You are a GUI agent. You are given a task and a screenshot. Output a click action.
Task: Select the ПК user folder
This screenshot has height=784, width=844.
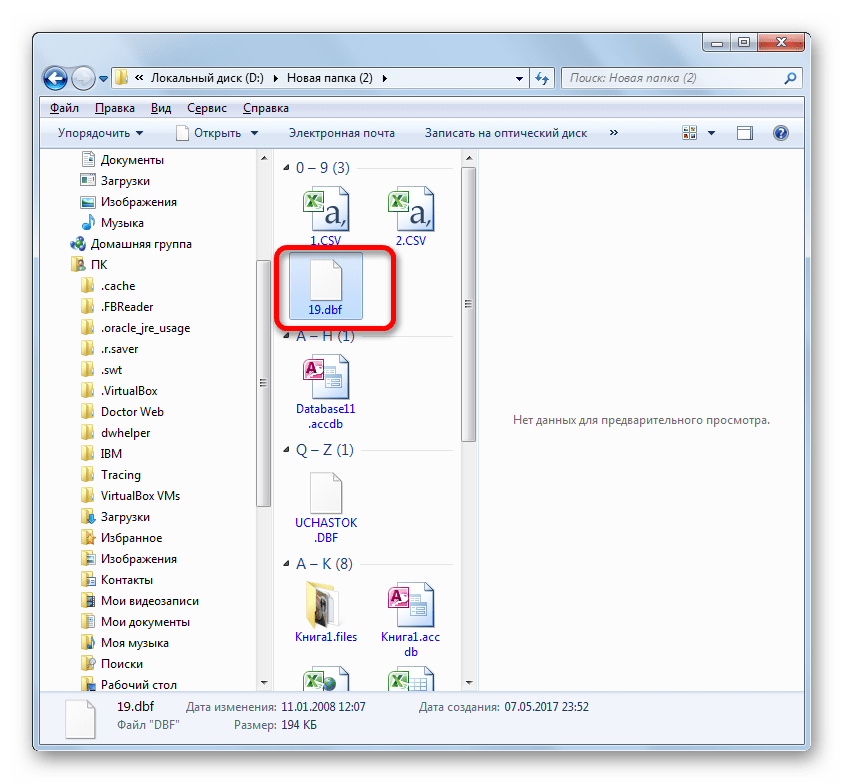click(x=89, y=265)
